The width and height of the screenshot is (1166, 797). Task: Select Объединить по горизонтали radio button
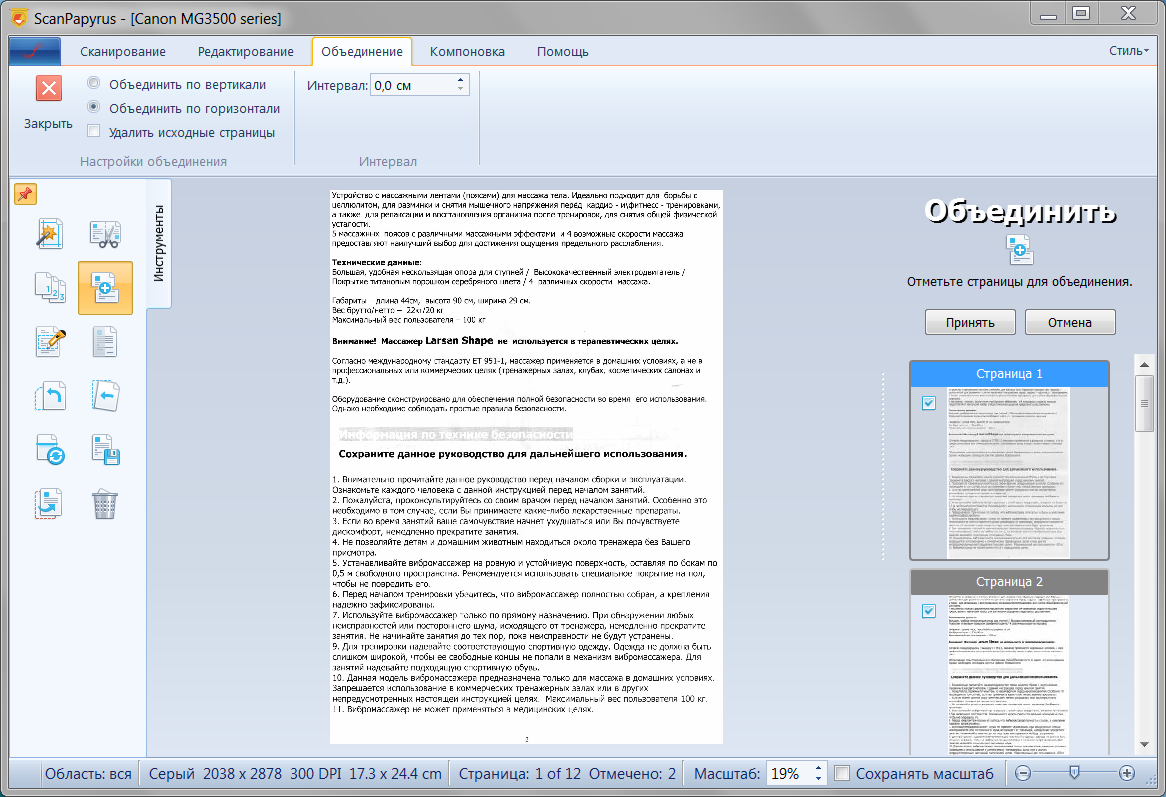[x=94, y=107]
